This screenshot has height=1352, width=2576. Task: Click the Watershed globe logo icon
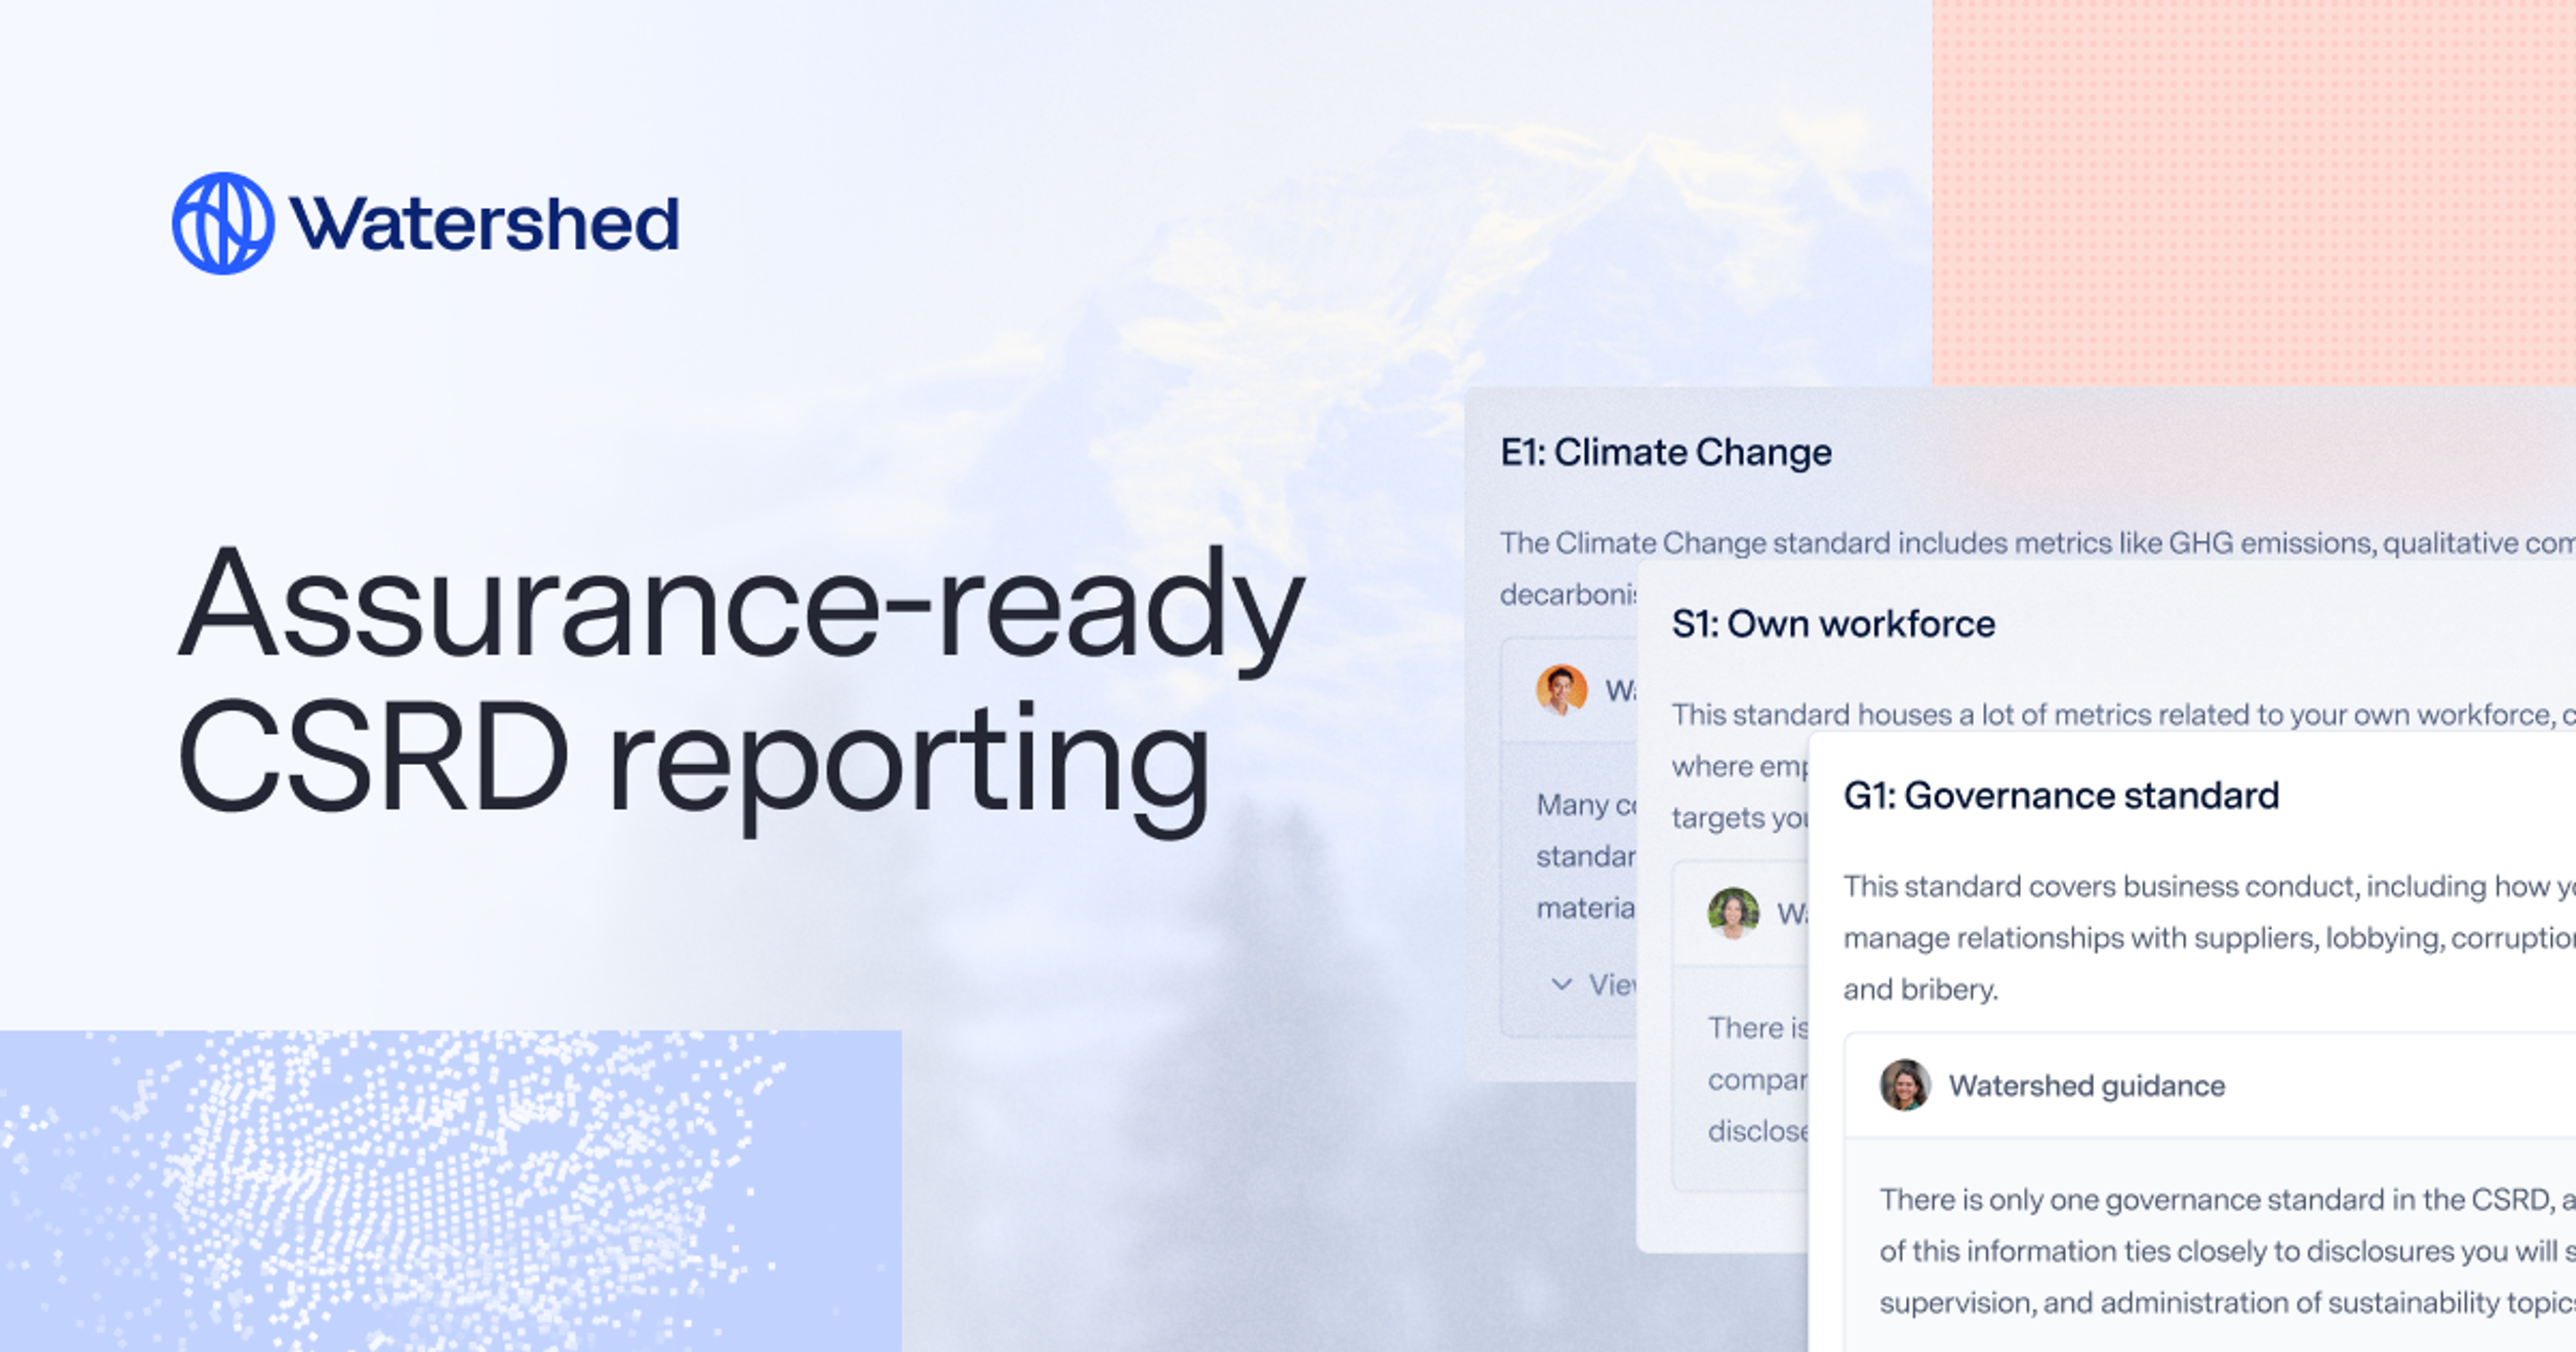pyautogui.click(x=223, y=223)
